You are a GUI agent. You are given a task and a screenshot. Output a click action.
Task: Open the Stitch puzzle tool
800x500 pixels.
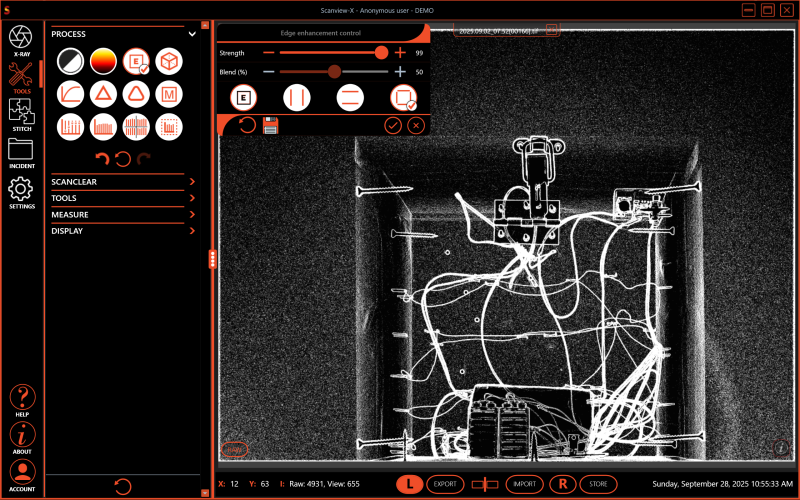21,111
